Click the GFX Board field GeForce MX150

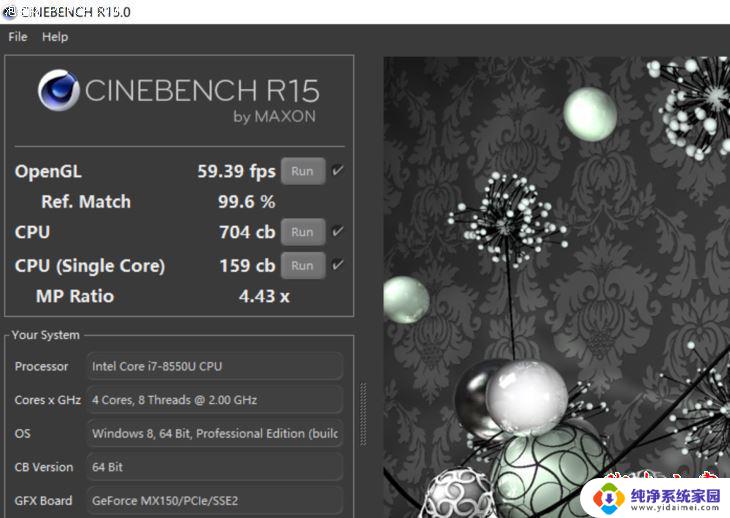click(215, 500)
